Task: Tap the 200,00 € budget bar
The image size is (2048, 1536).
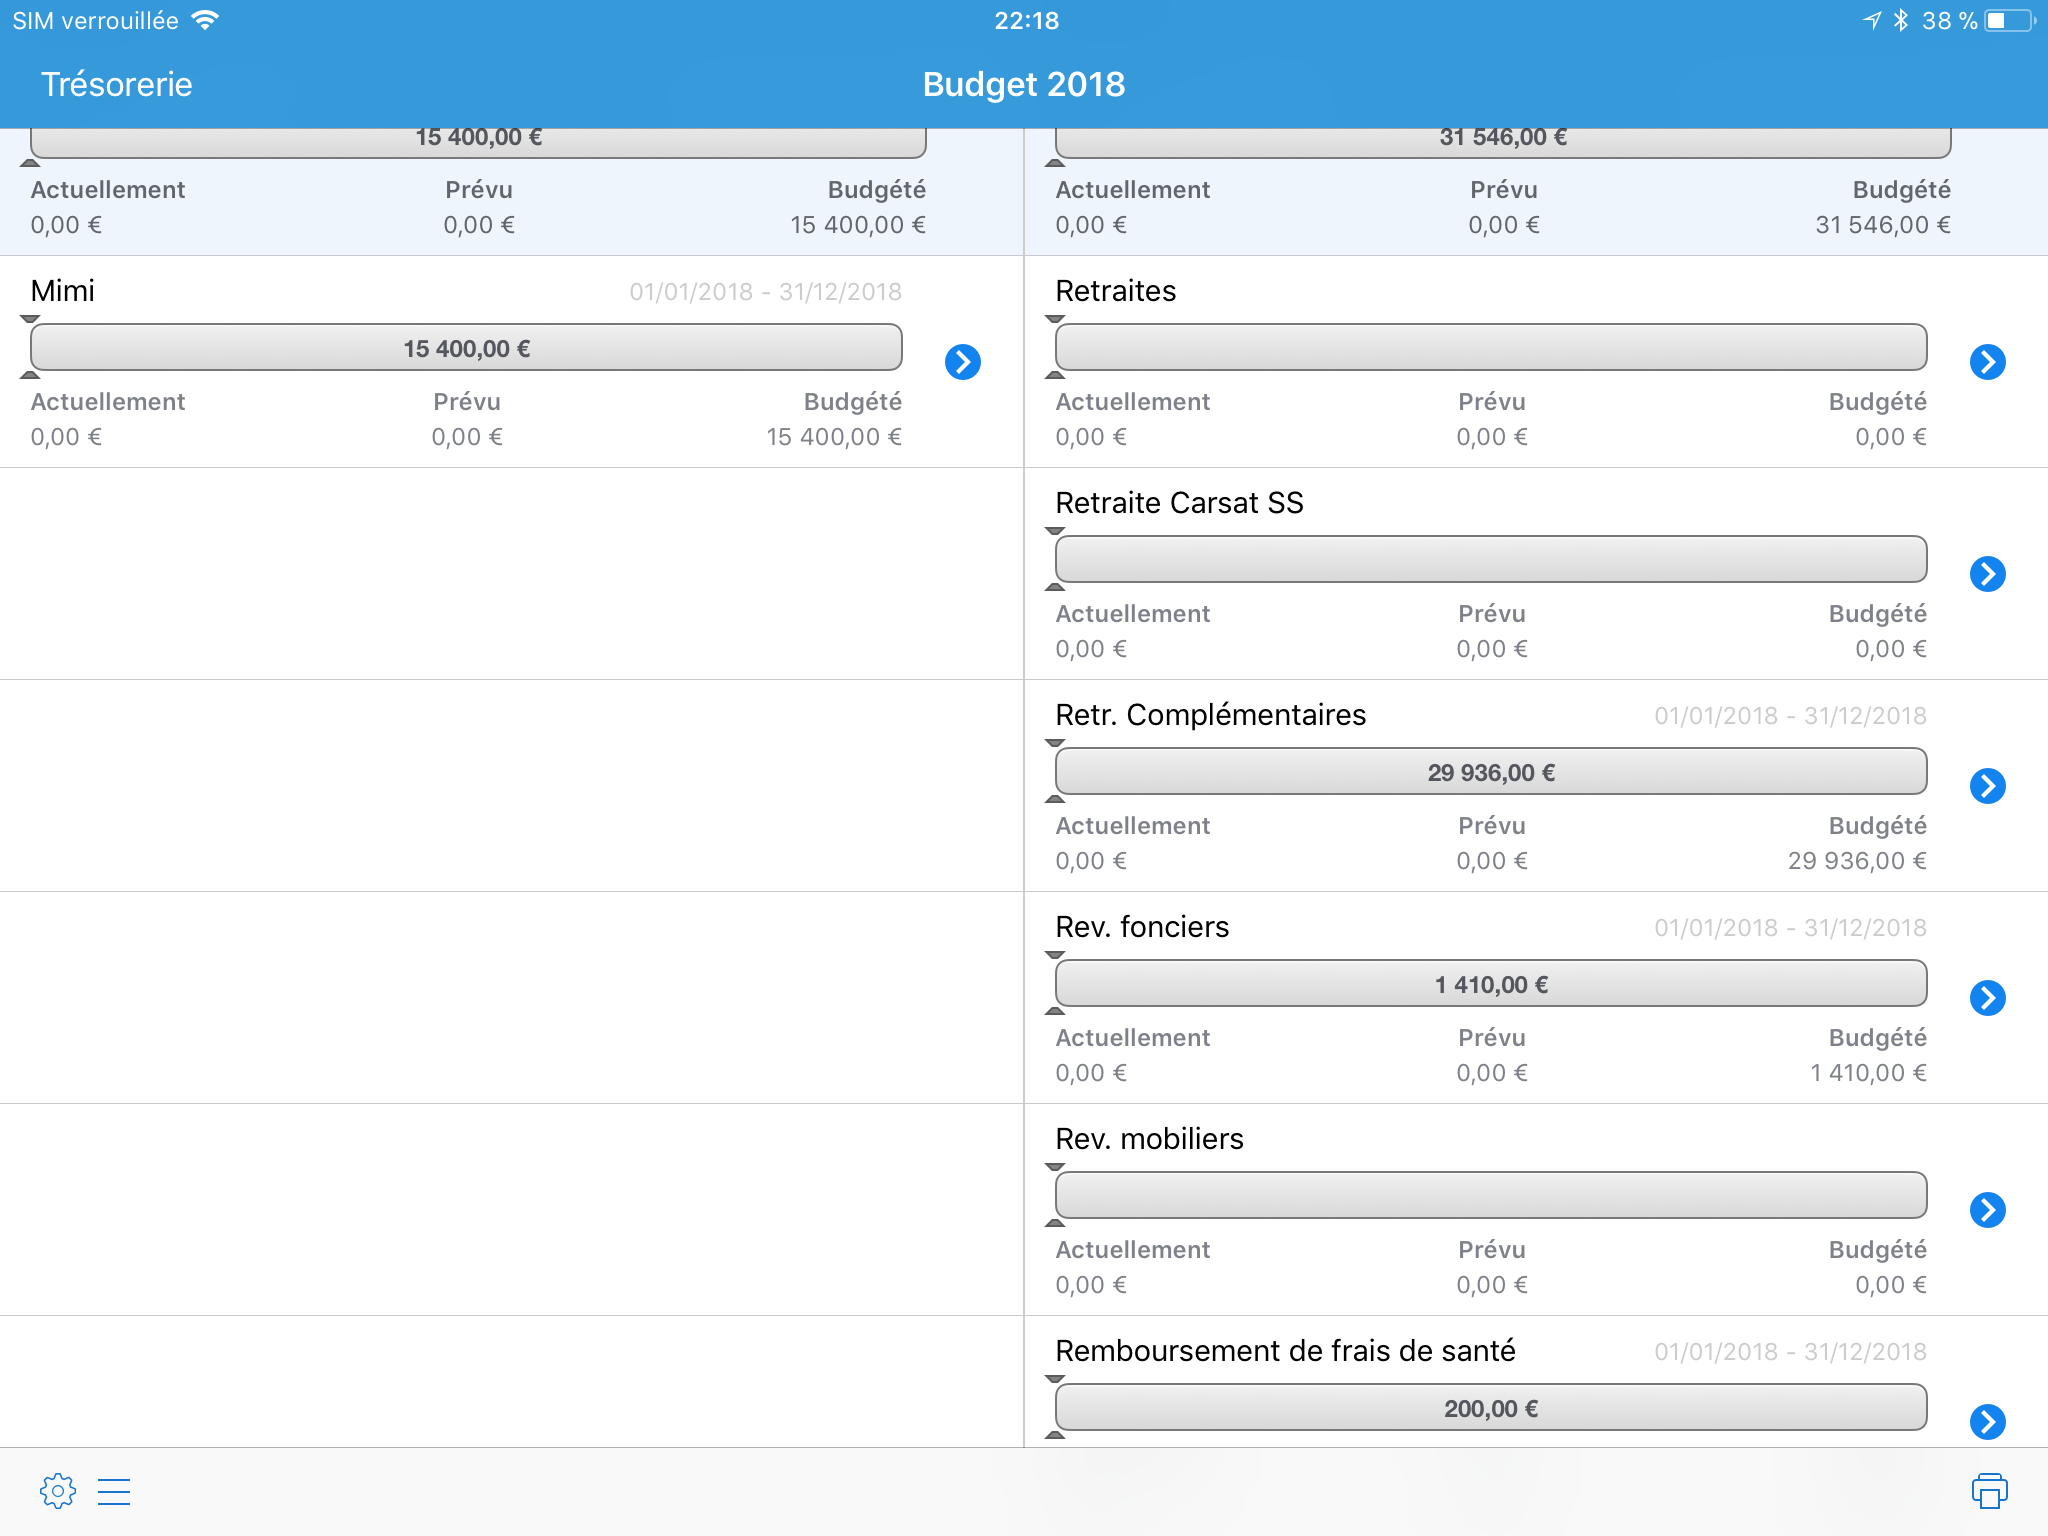Action: click(1490, 1408)
